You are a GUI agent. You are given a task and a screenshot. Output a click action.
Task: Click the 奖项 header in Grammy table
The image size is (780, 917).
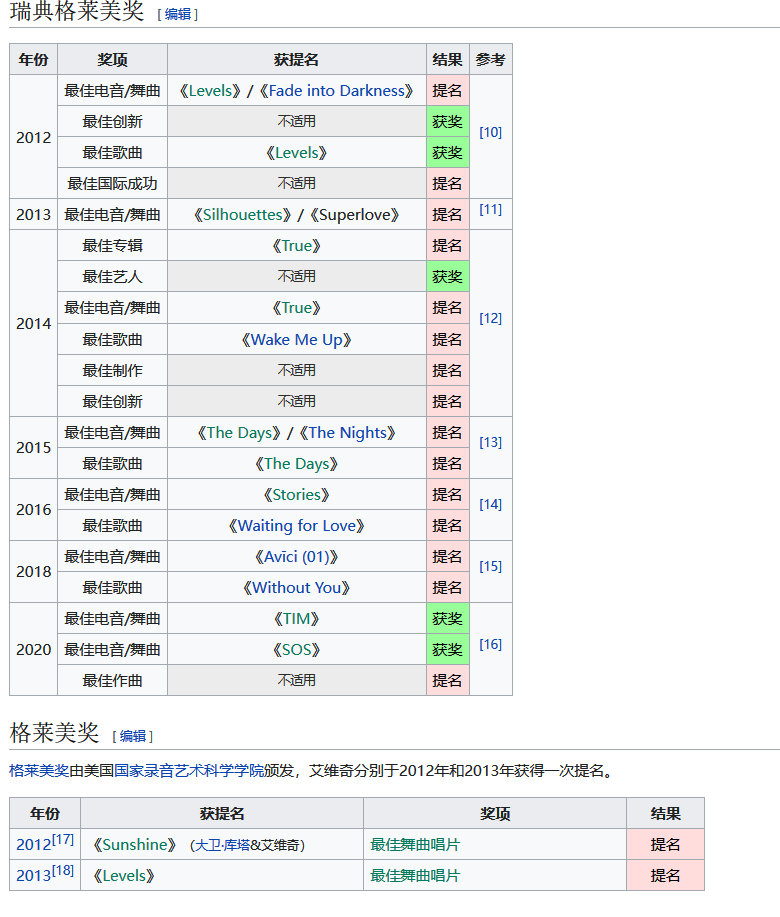point(495,813)
